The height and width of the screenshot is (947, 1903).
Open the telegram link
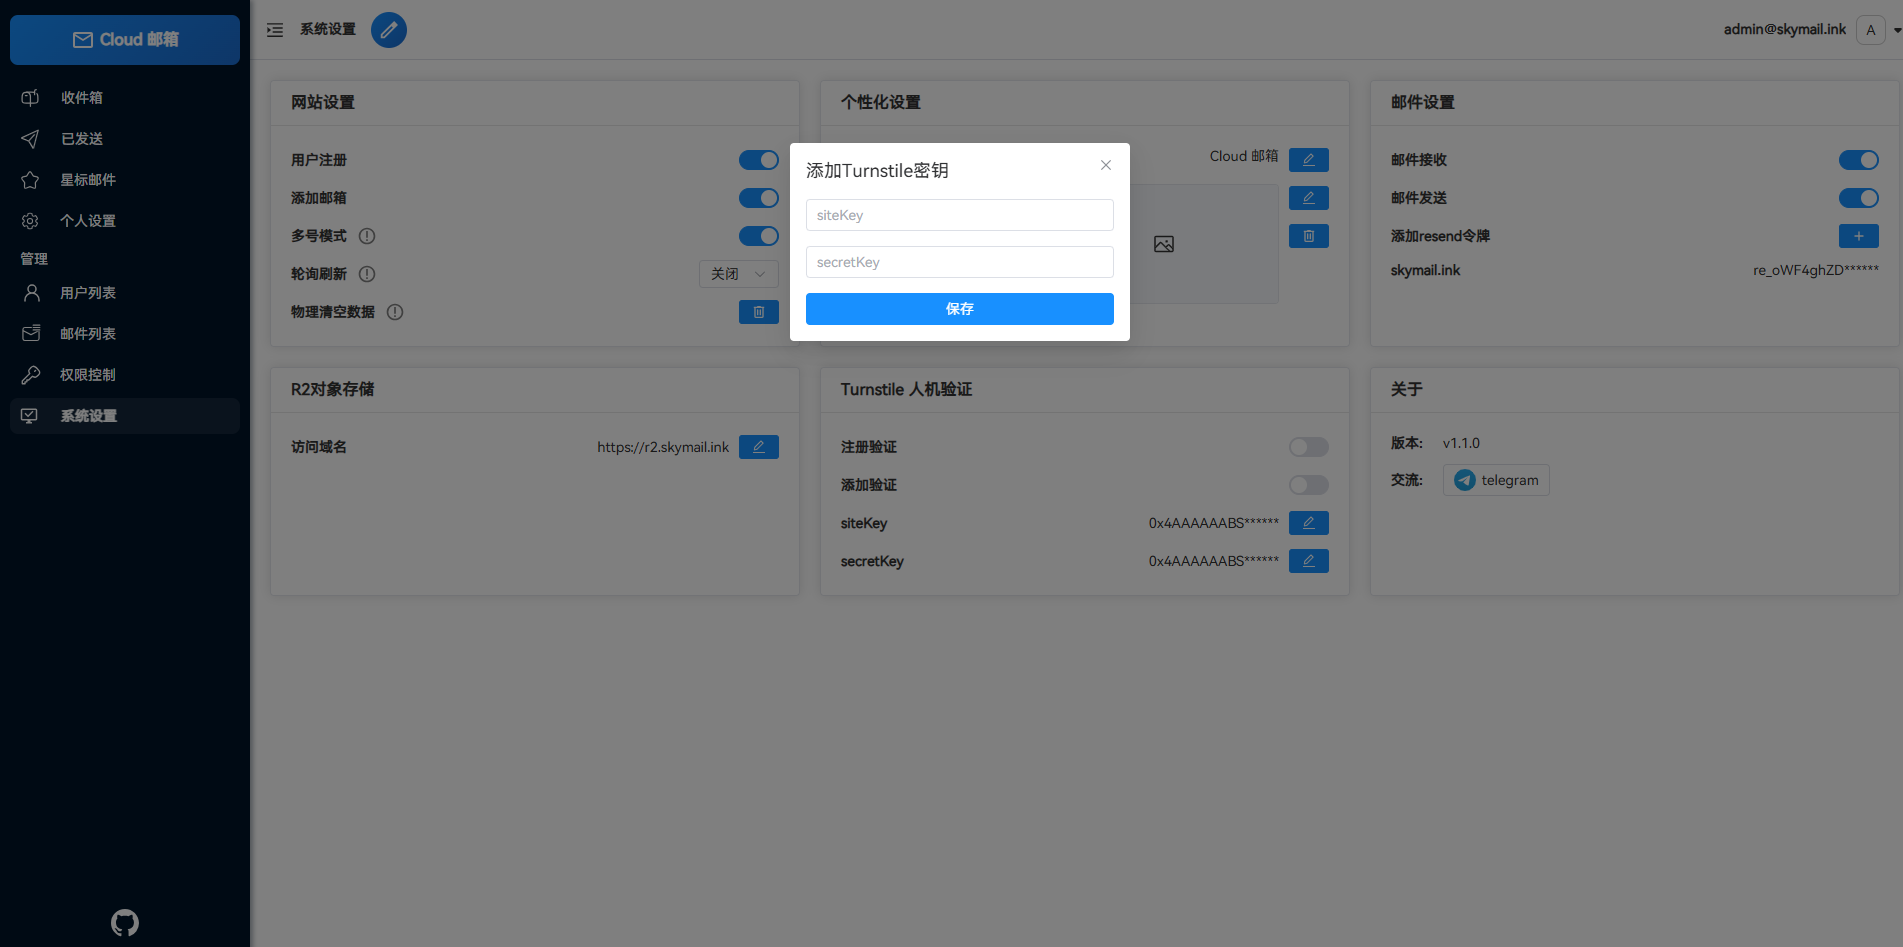coord(1496,480)
